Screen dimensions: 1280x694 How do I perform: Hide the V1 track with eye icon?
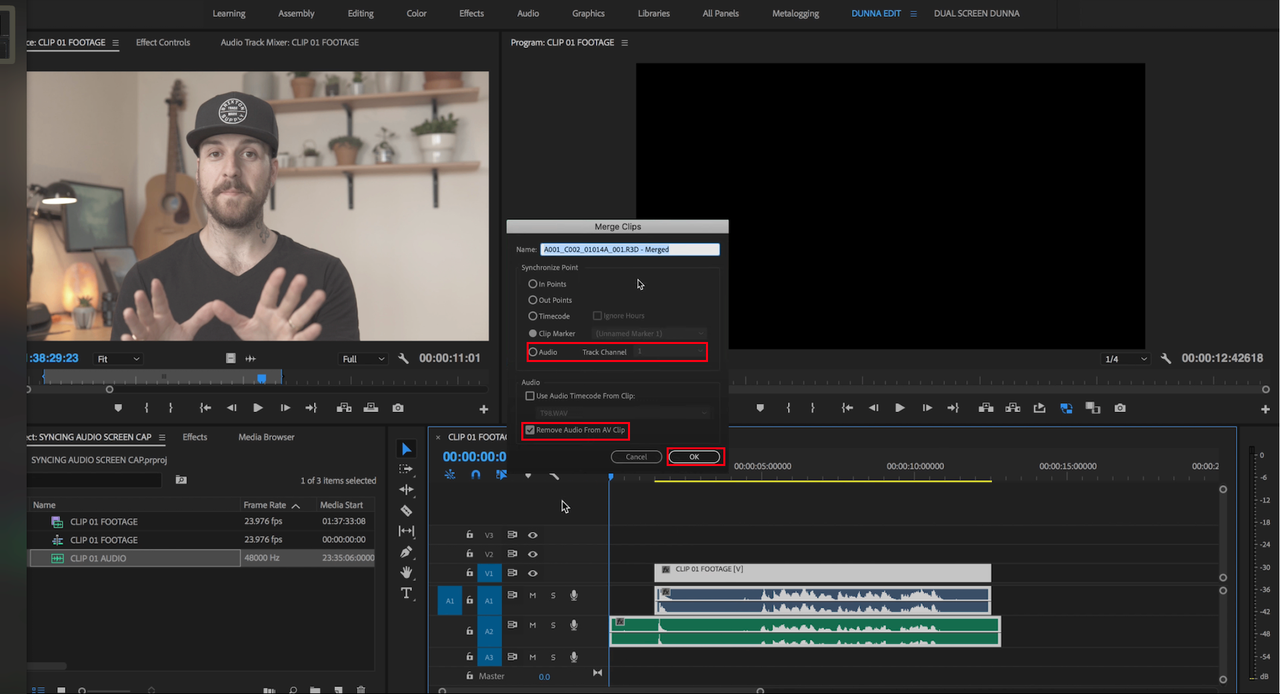[x=532, y=573]
